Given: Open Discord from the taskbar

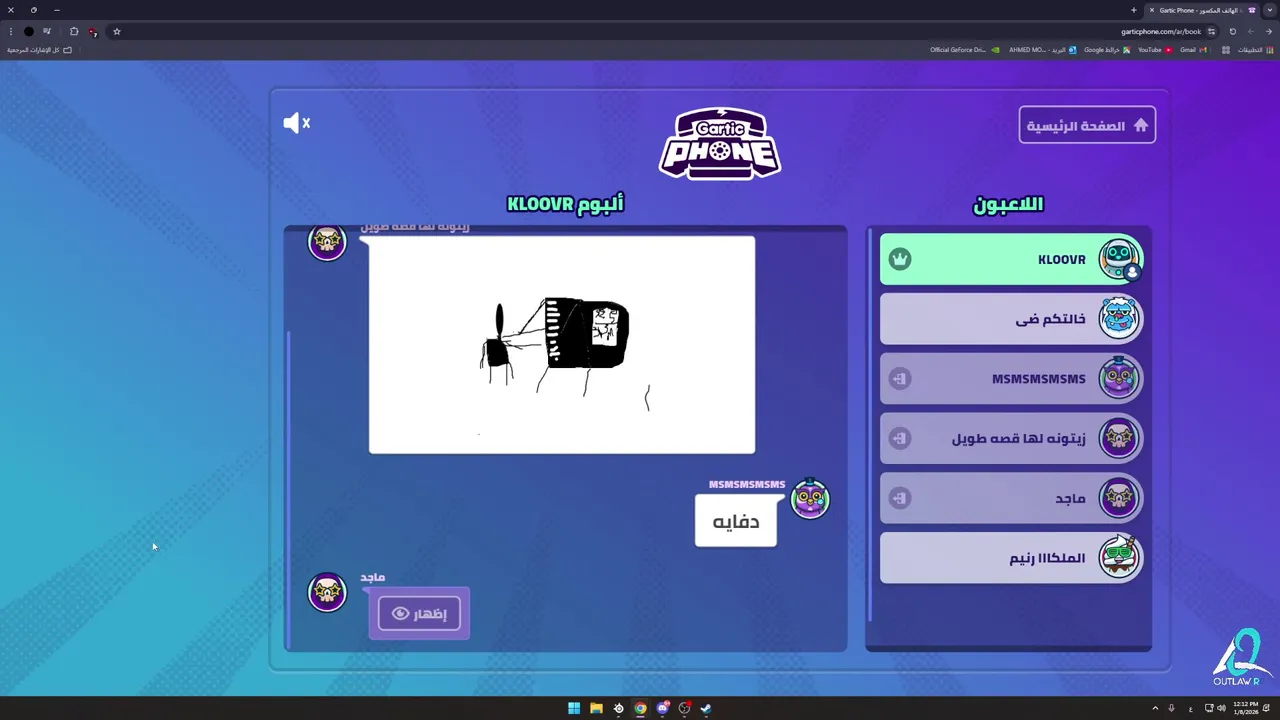Looking at the screenshot, I should [662, 708].
